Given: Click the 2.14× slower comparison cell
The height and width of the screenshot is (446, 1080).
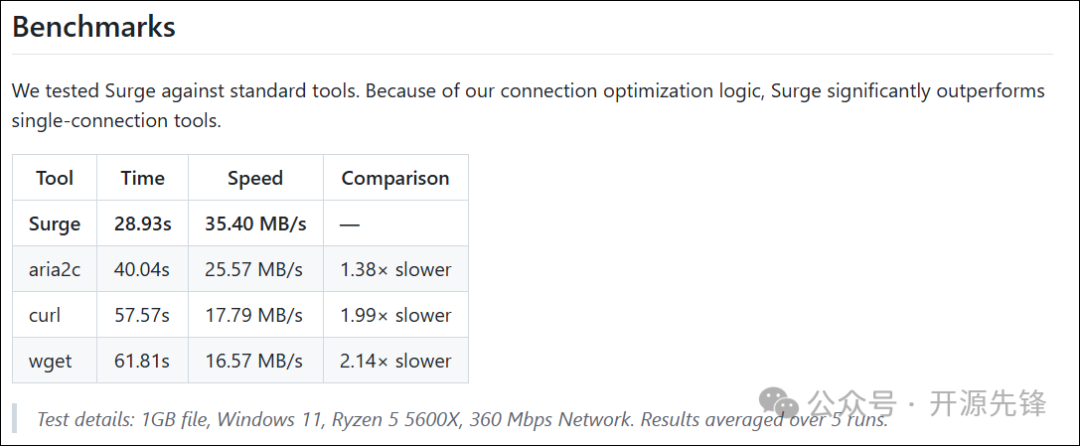Looking at the screenshot, I should [395, 361].
